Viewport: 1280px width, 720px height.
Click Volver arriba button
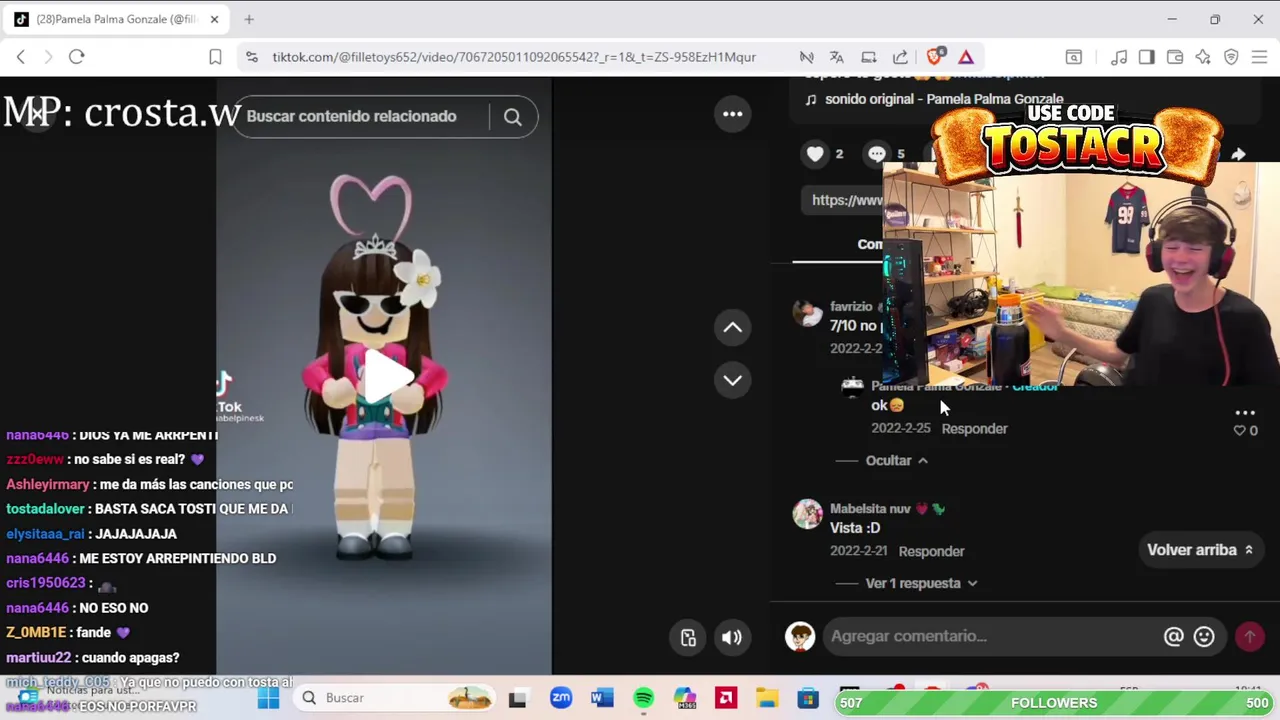coord(1200,550)
